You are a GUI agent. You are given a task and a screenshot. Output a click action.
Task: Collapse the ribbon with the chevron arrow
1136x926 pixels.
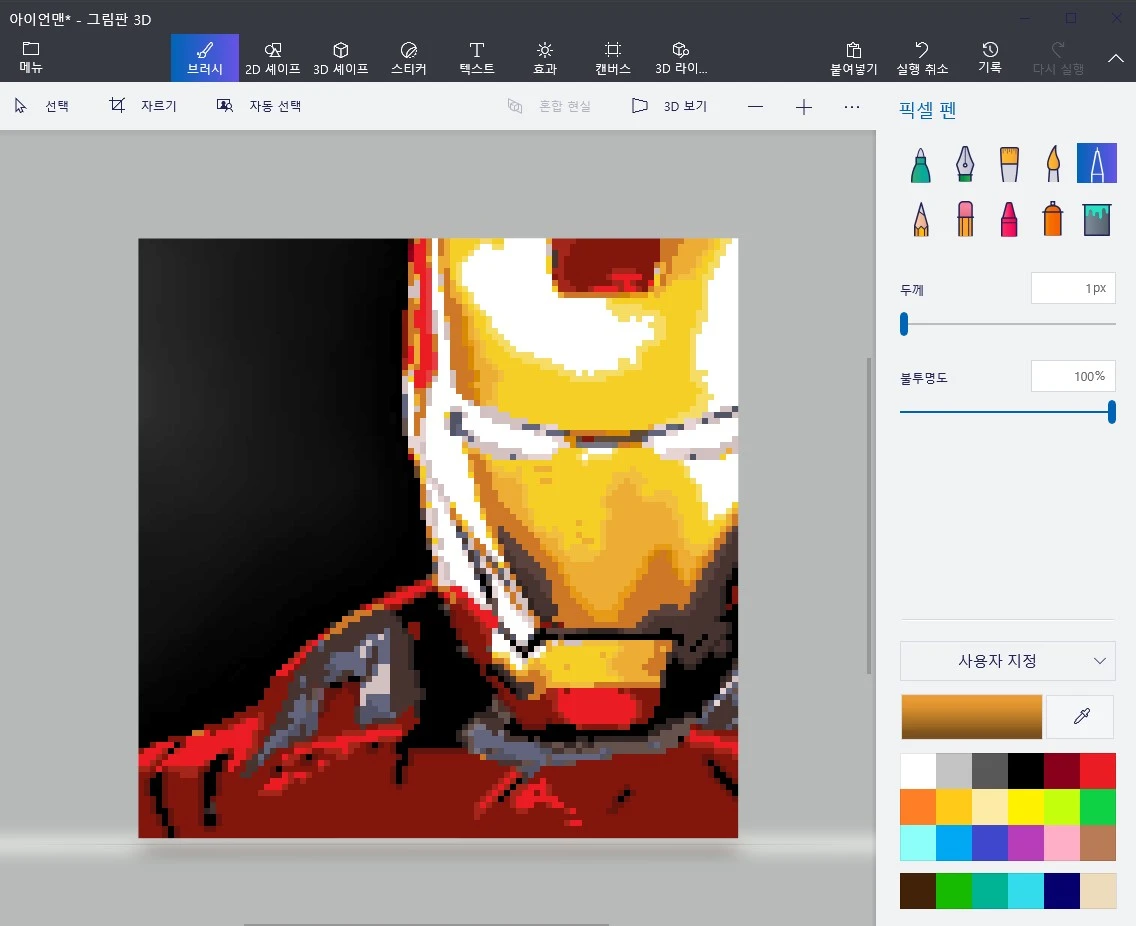tap(1116, 58)
